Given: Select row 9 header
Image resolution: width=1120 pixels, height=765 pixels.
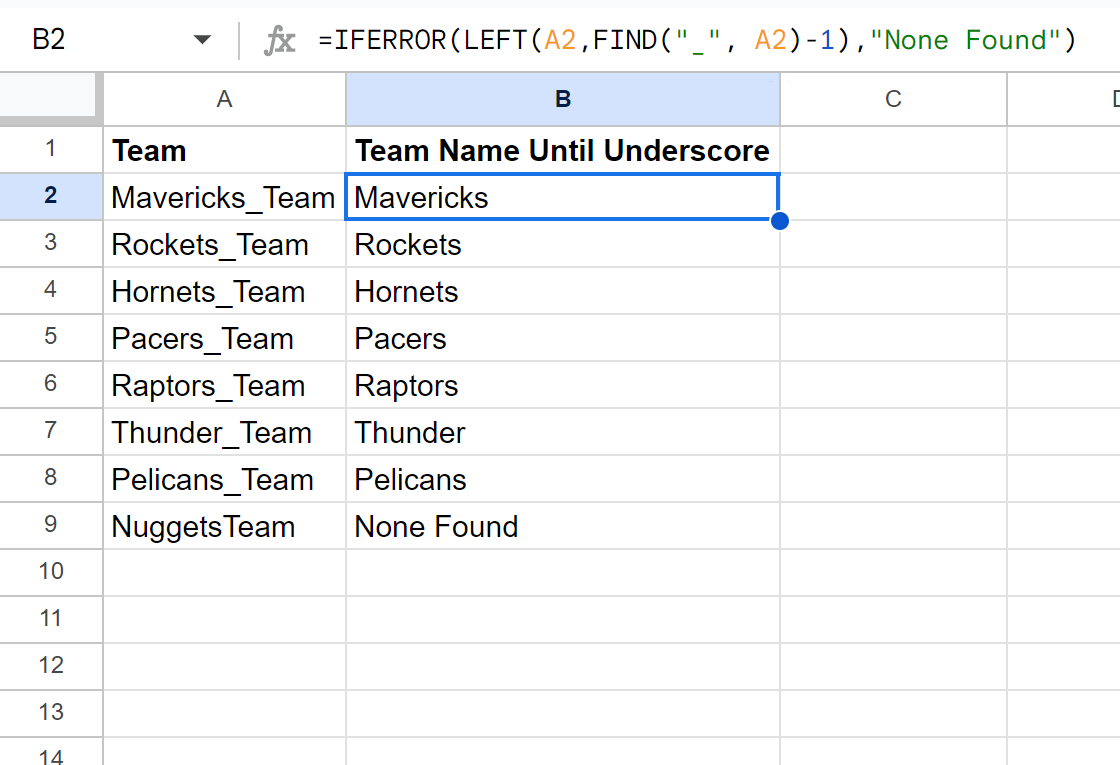Looking at the screenshot, I should (50, 526).
